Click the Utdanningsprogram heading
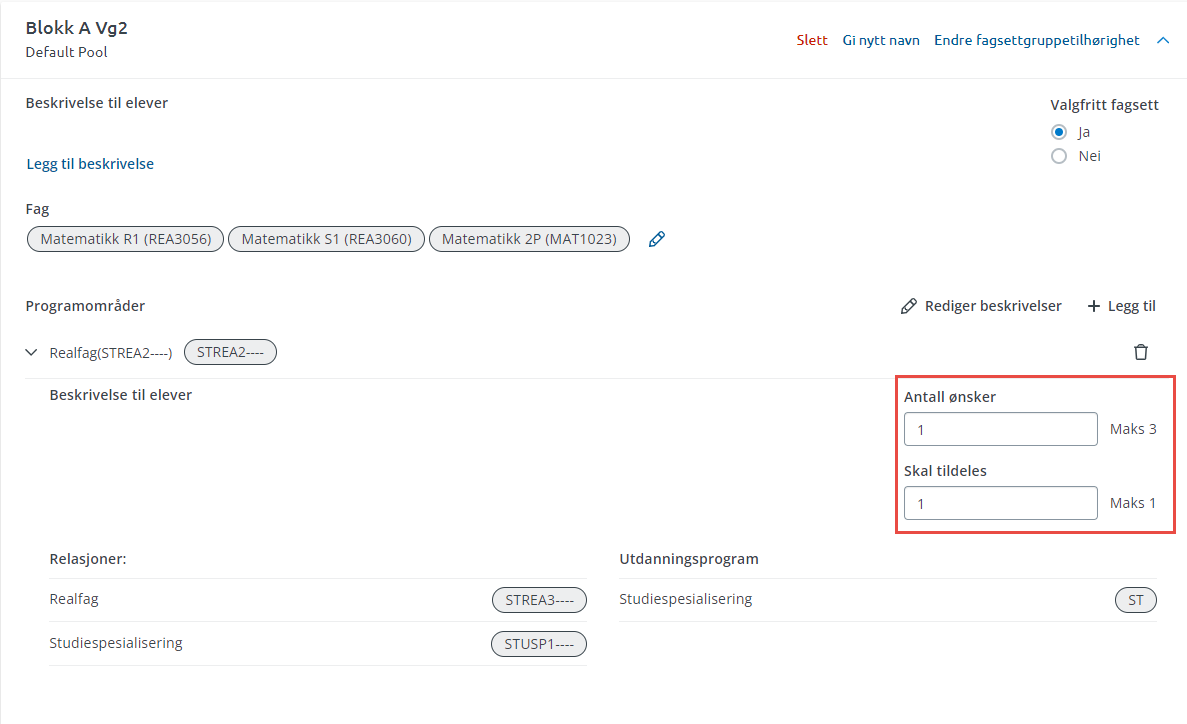The image size is (1187, 724). (x=689, y=559)
